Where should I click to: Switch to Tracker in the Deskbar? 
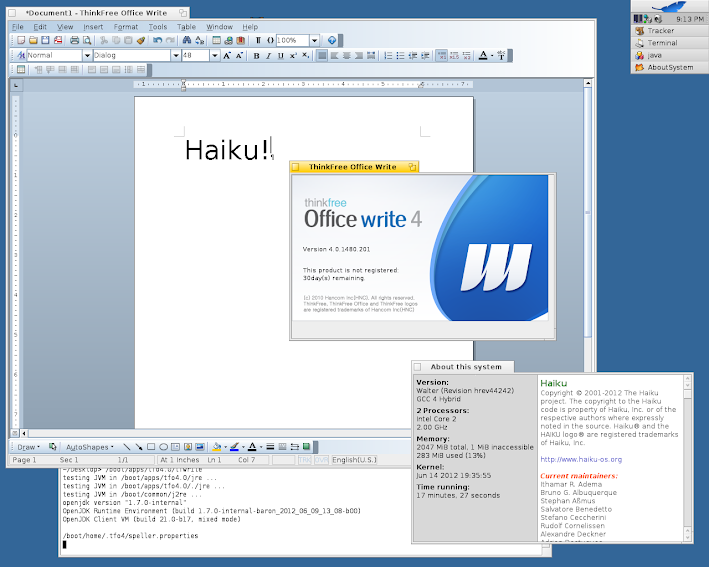click(670, 31)
